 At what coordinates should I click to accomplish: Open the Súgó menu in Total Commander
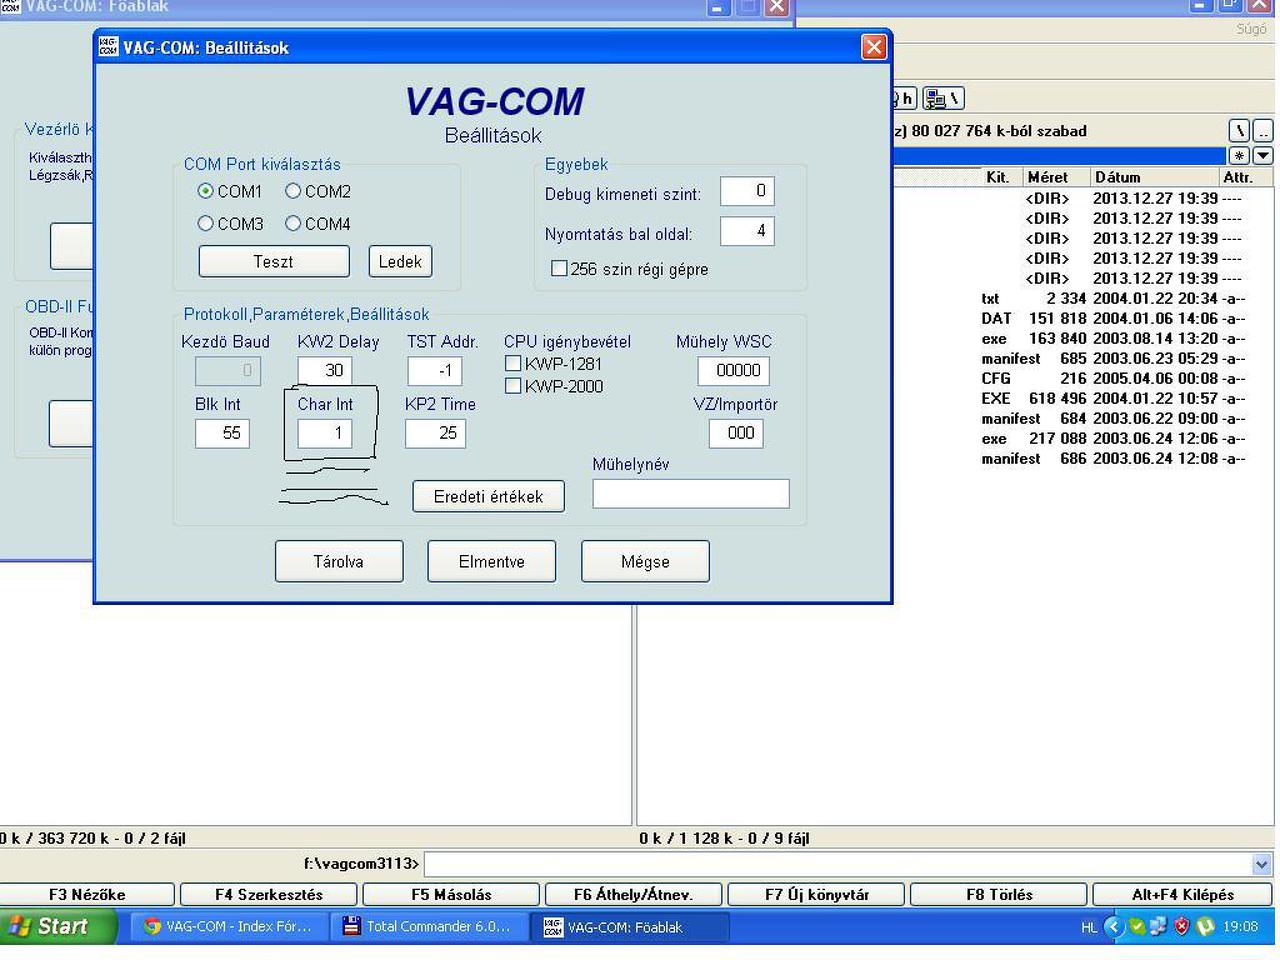pos(1251,29)
